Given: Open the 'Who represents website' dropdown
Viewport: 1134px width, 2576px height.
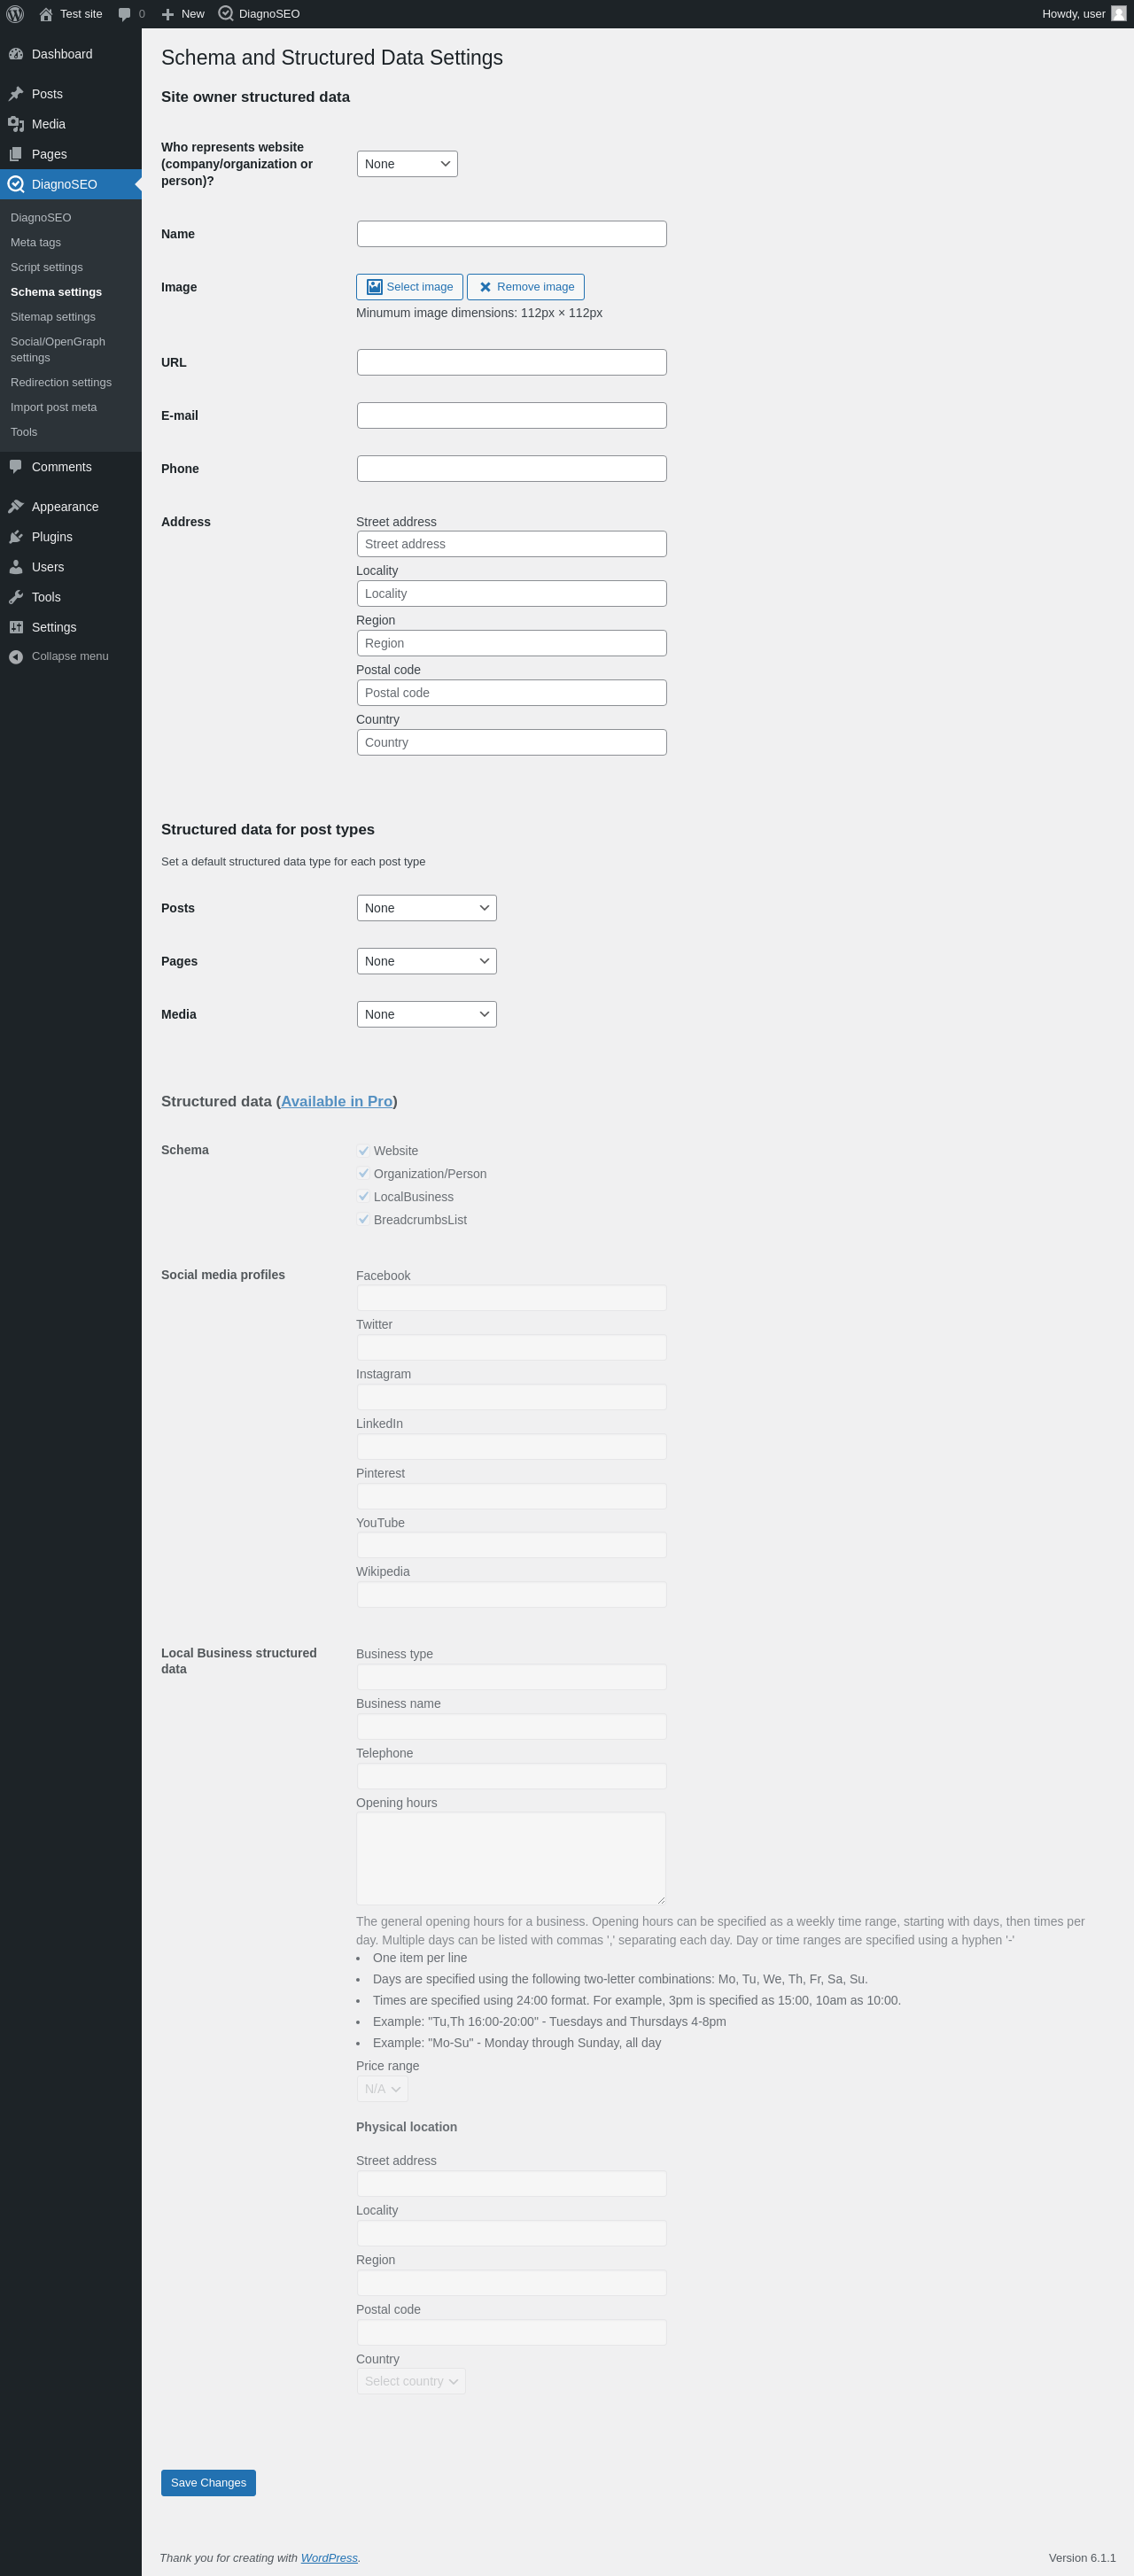Looking at the screenshot, I should [407, 164].
